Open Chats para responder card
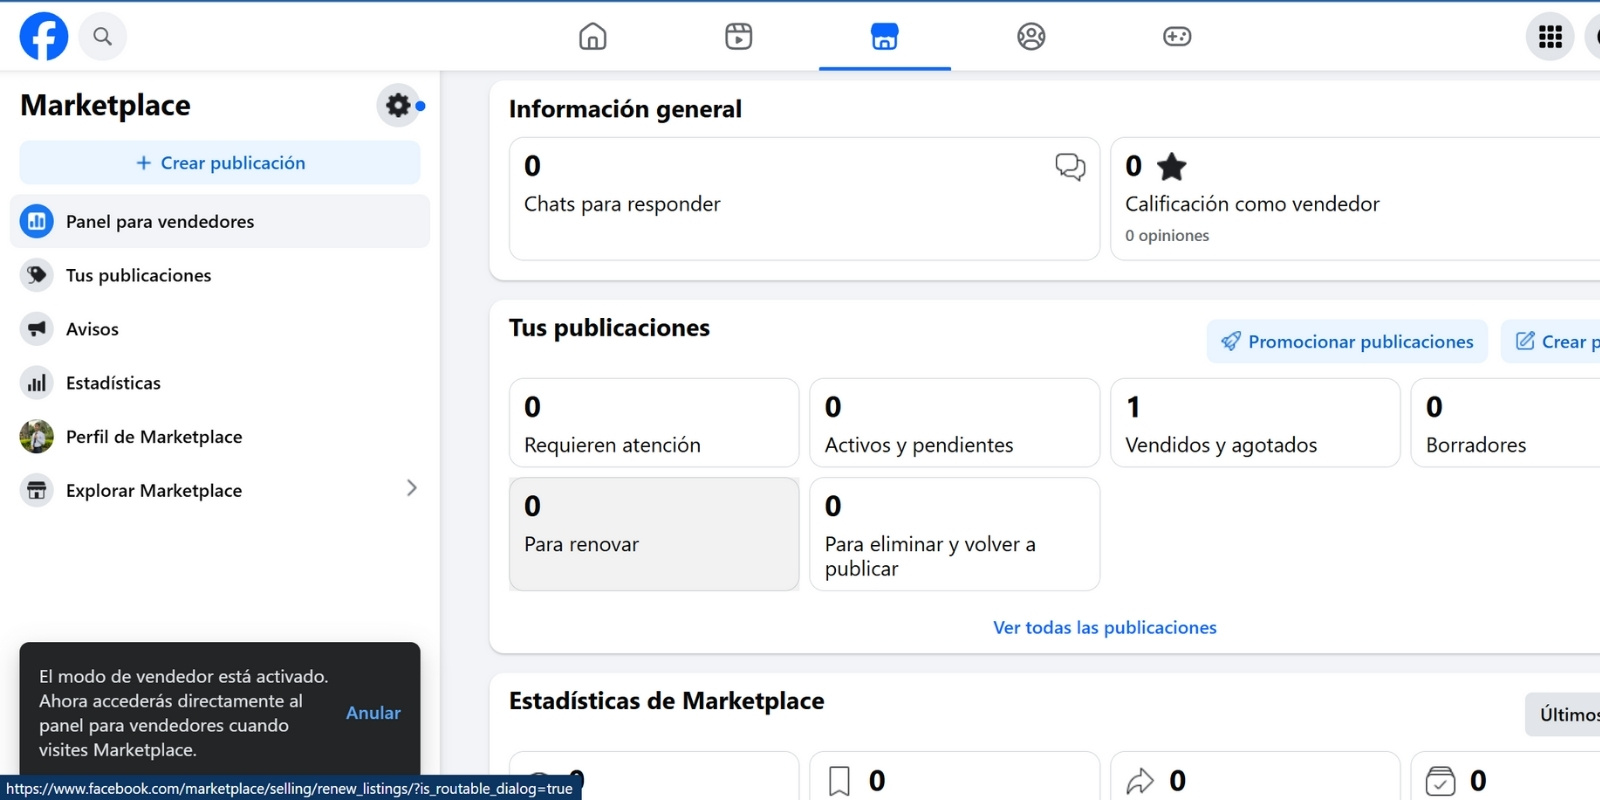This screenshot has width=1600, height=800. coord(804,199)
